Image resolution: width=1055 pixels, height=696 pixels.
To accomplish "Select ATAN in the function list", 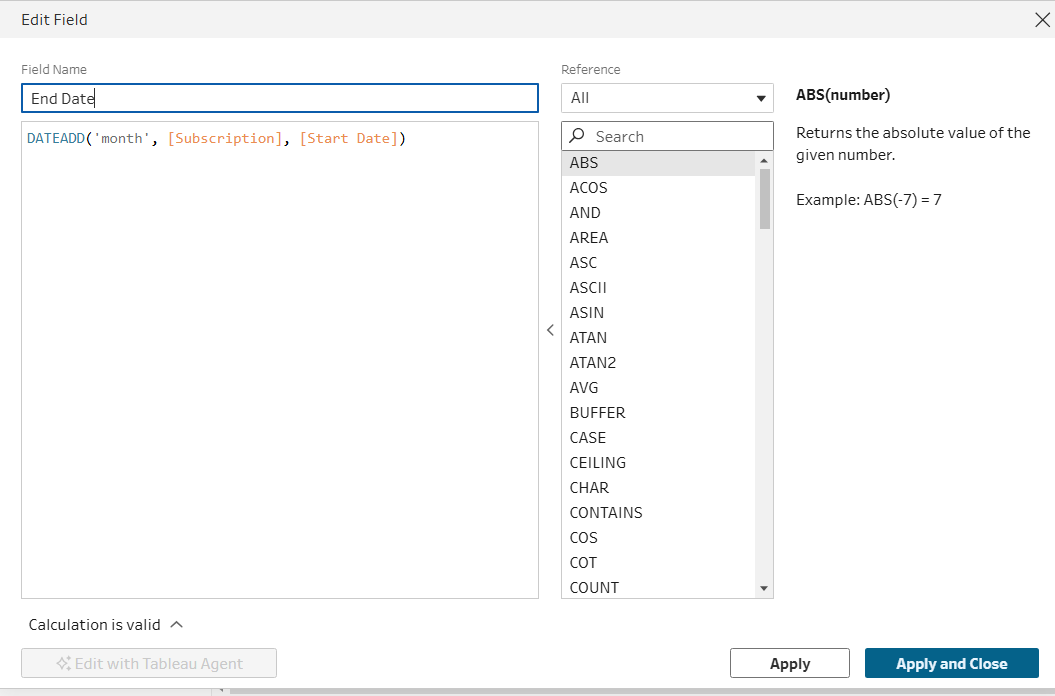I will pyautogui.click(x=658, y=337).
